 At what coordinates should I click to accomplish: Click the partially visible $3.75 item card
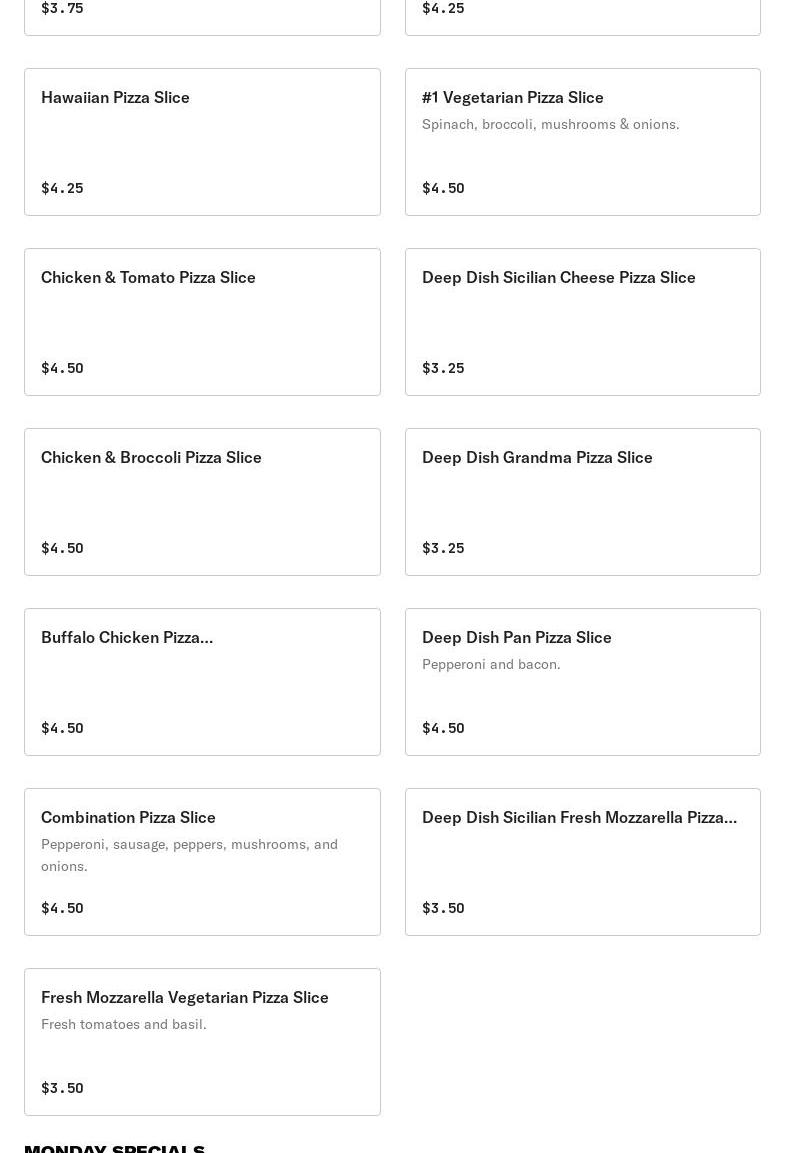[x=202, y=14]
